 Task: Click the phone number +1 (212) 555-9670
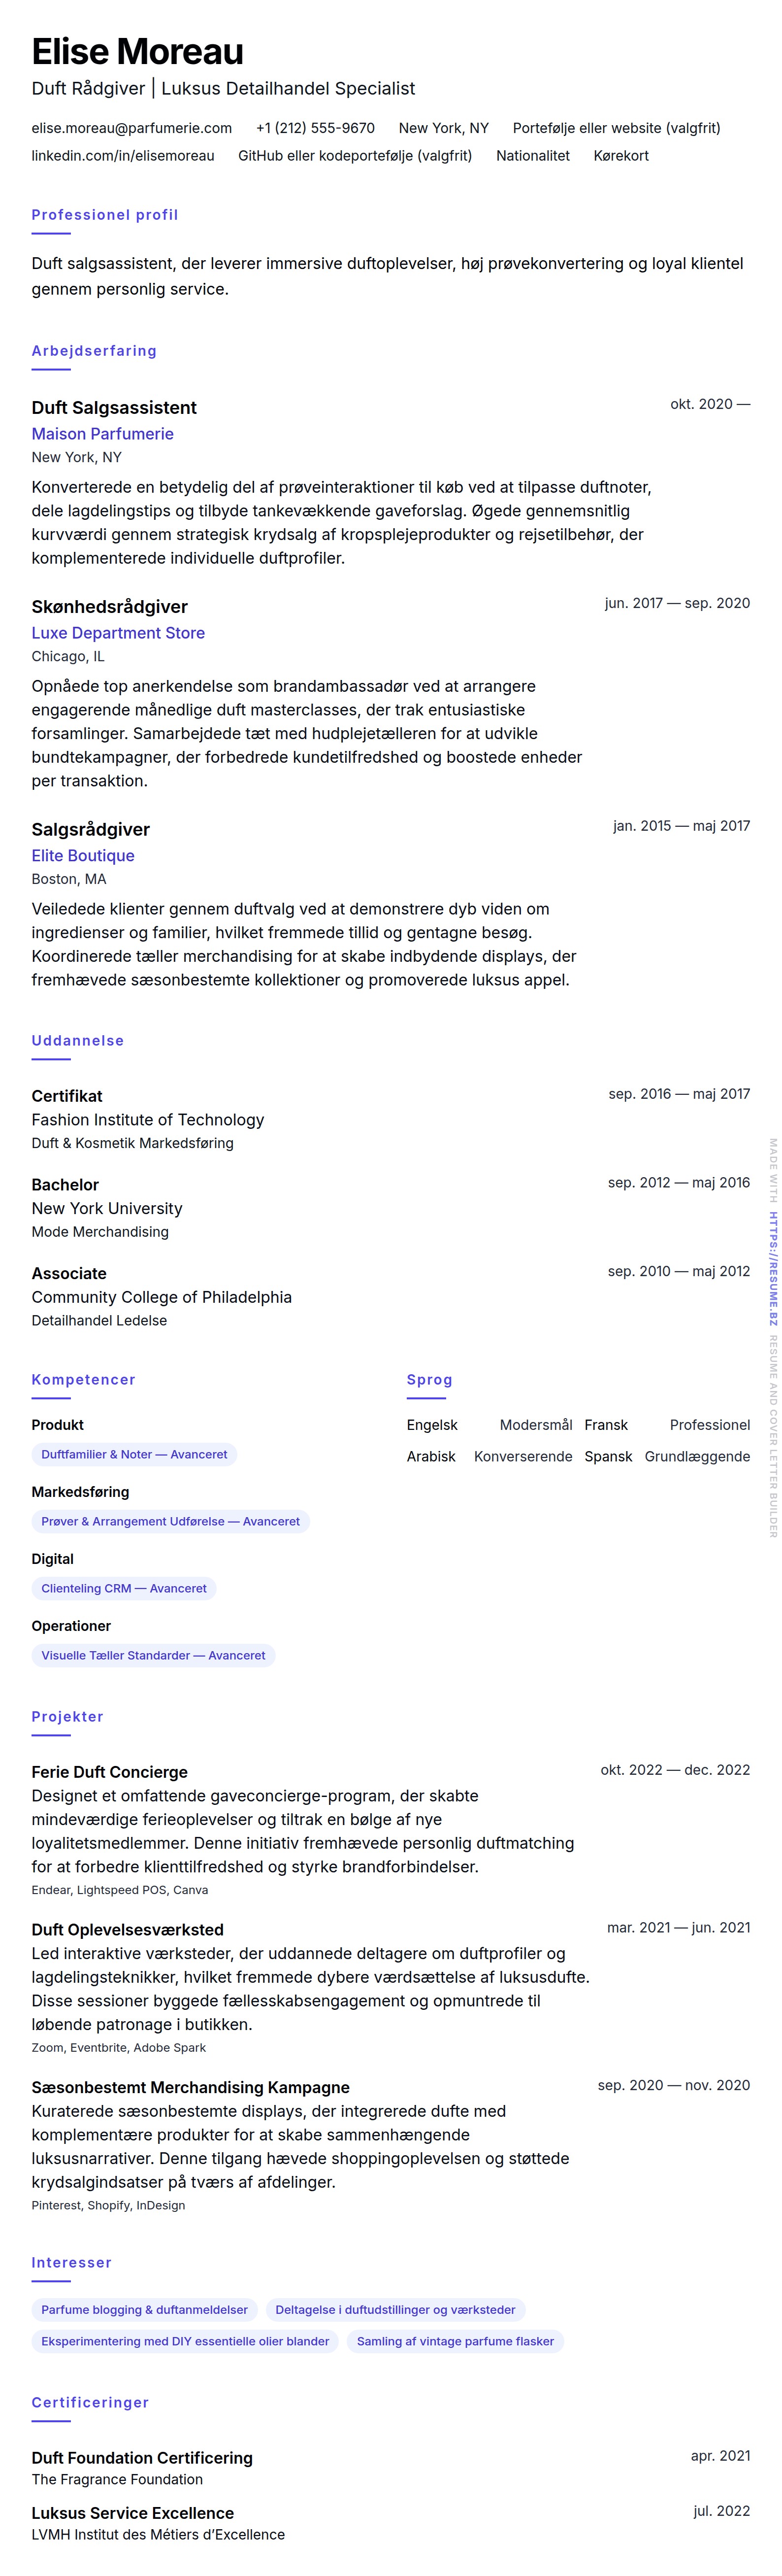(x=315, y=128)
